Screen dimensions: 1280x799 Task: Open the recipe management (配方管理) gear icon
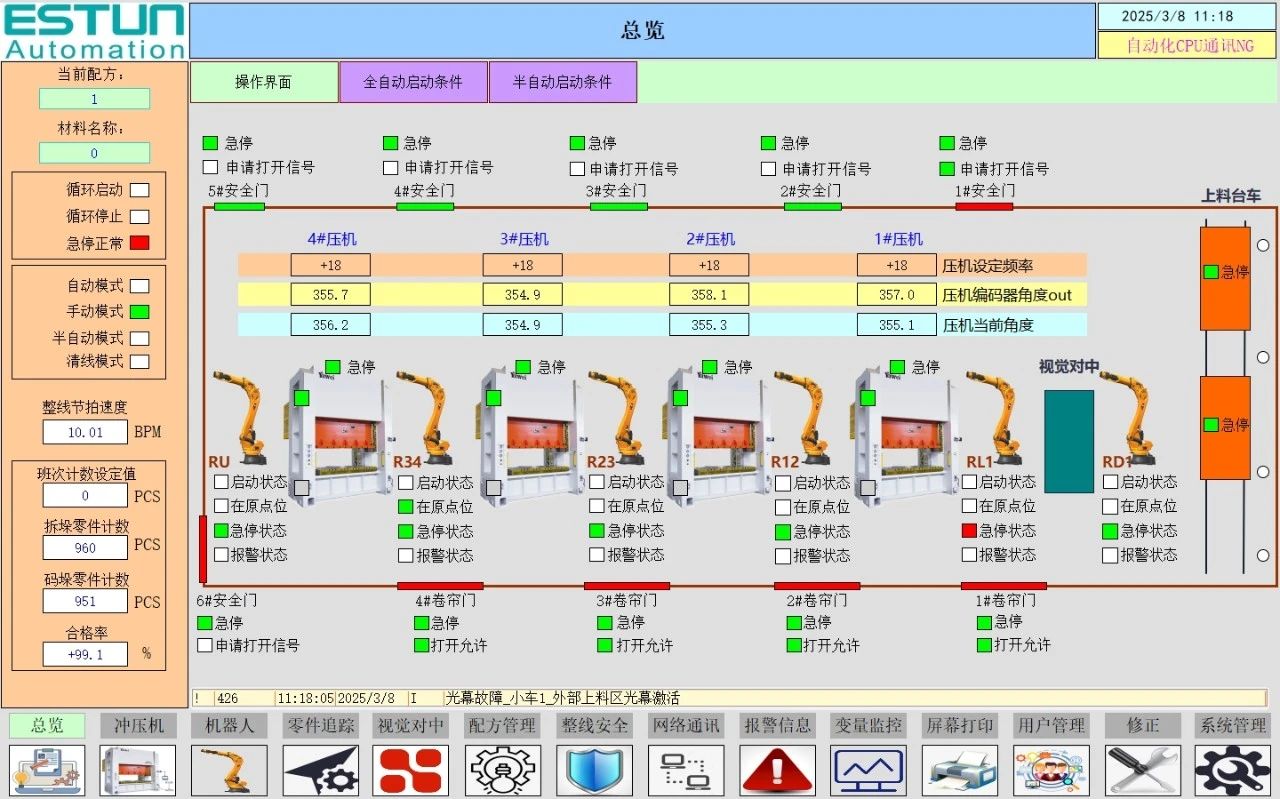(503, 770)
